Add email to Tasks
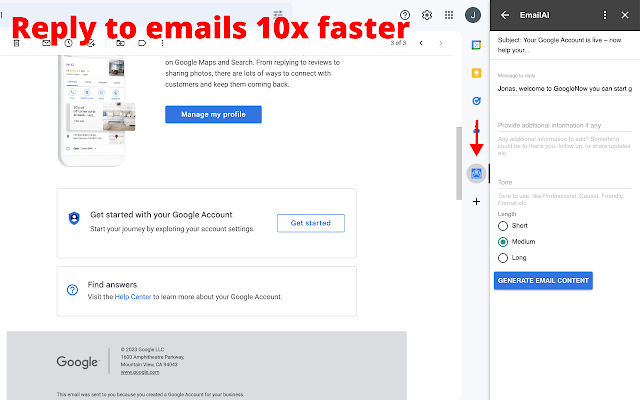This screenshot has width=640, height=400. (91, 43)
